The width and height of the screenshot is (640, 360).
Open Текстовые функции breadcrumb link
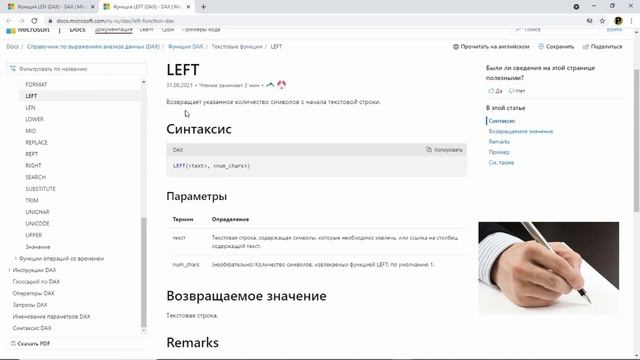tap(237, 47)
